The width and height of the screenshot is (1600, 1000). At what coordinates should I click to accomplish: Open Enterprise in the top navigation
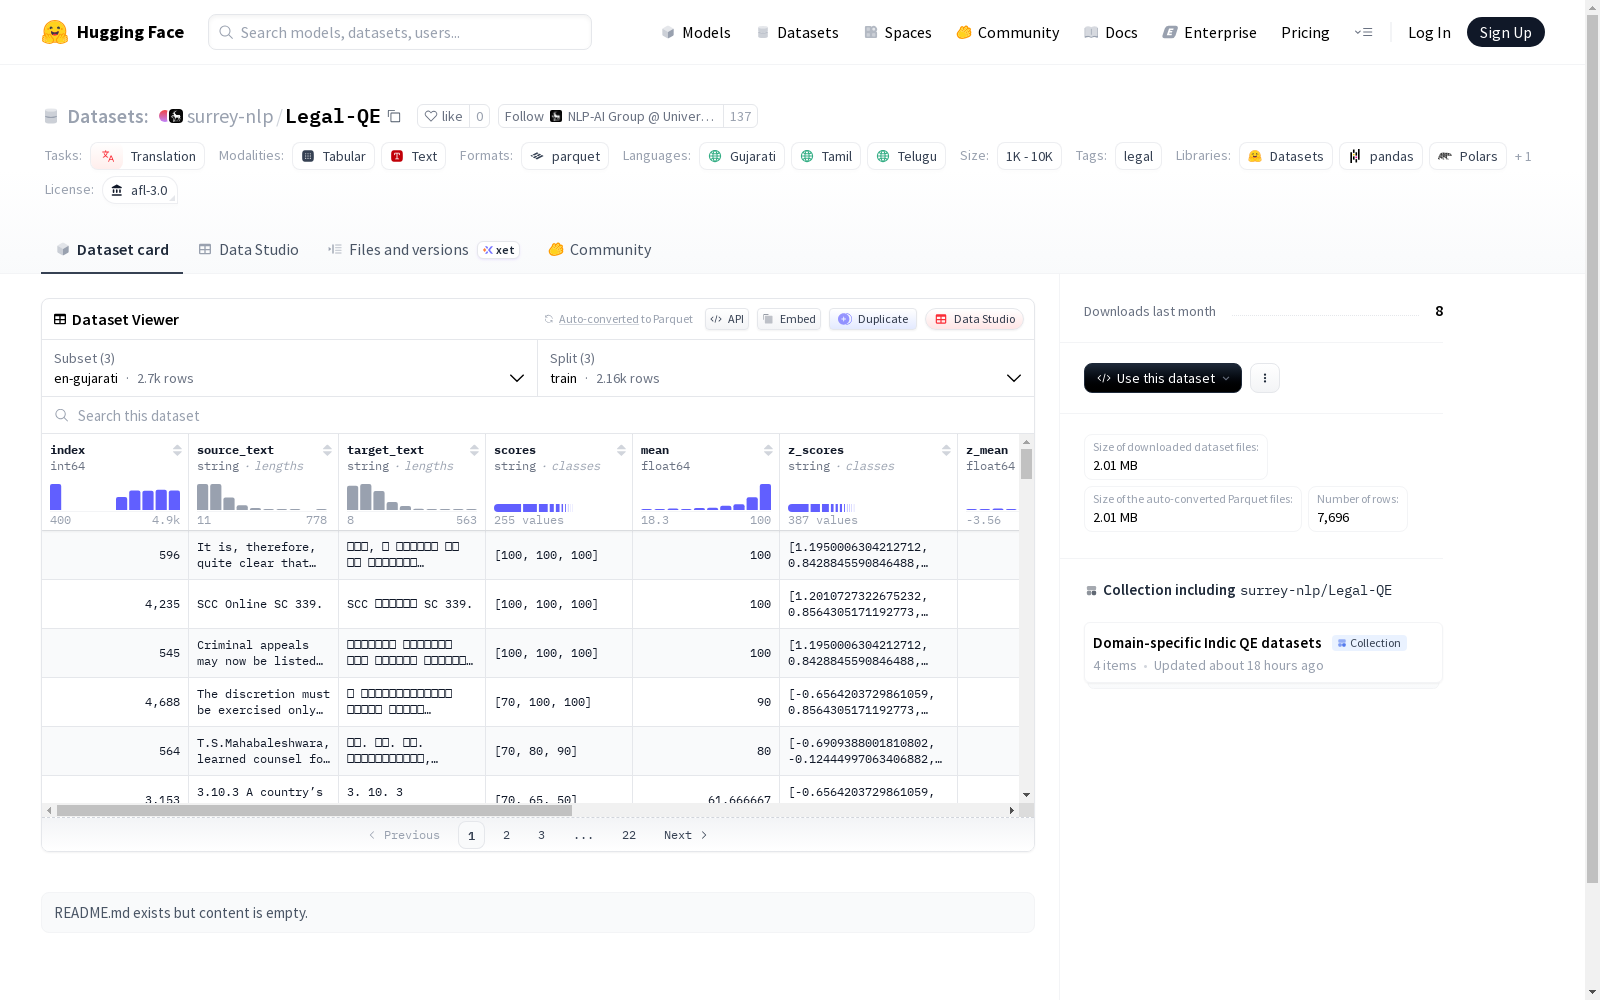1210,32
